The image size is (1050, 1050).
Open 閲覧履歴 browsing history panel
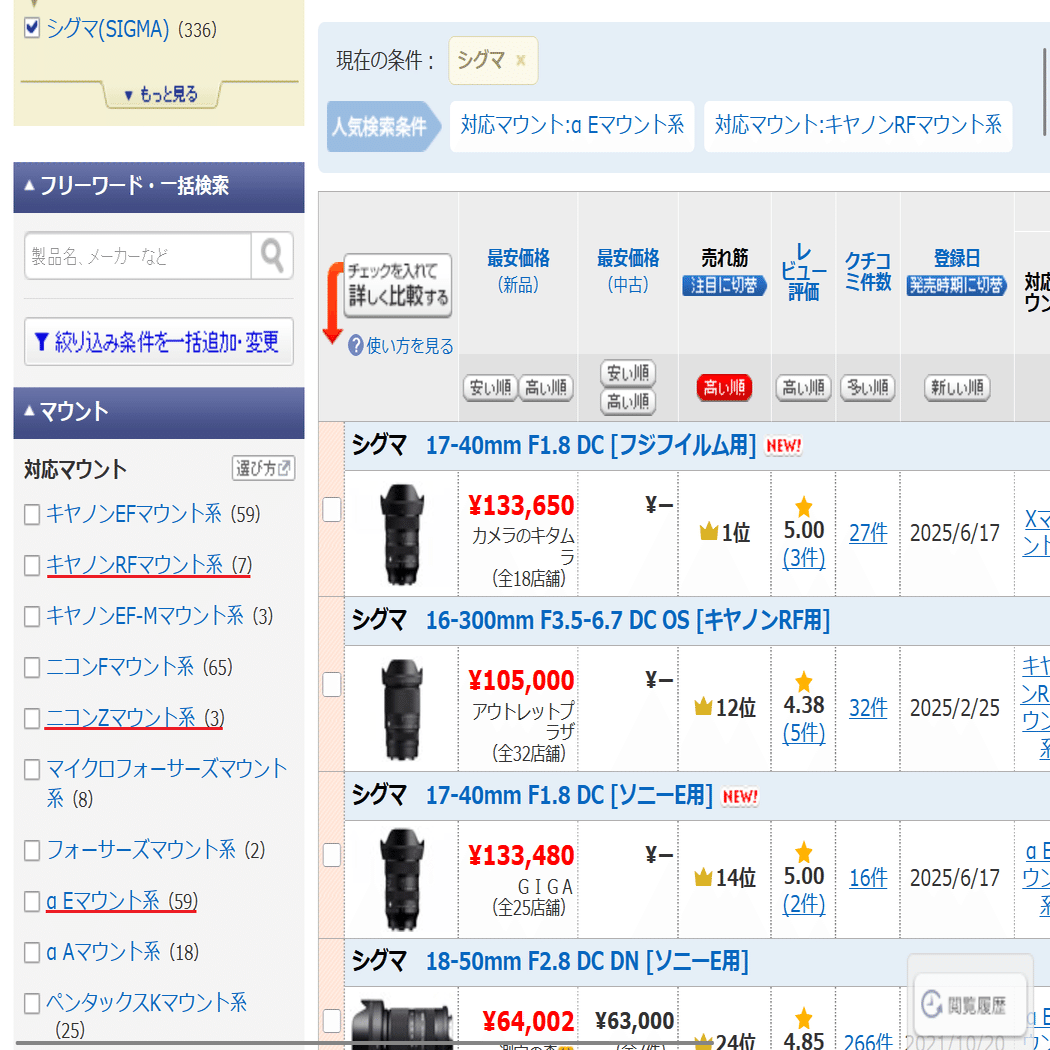(x=968, y=1003)
